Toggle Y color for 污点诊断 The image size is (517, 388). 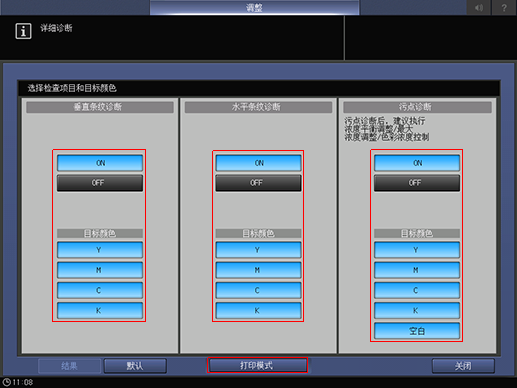pyautogui.click(x=417, y=250)
